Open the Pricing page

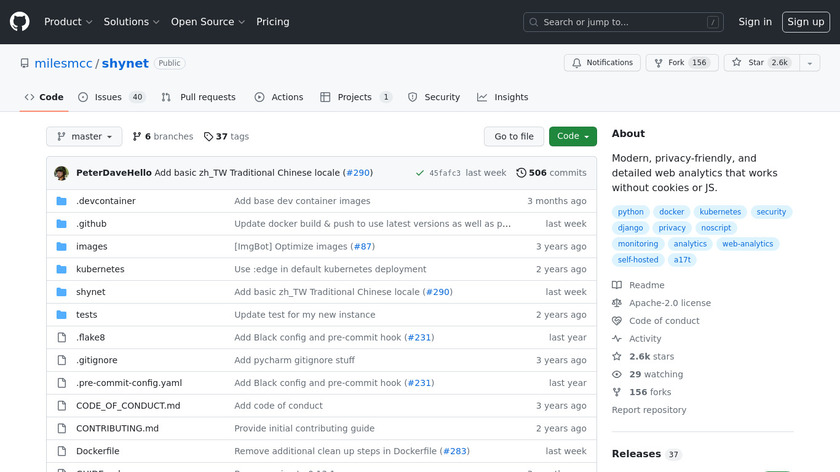[273, 22]
